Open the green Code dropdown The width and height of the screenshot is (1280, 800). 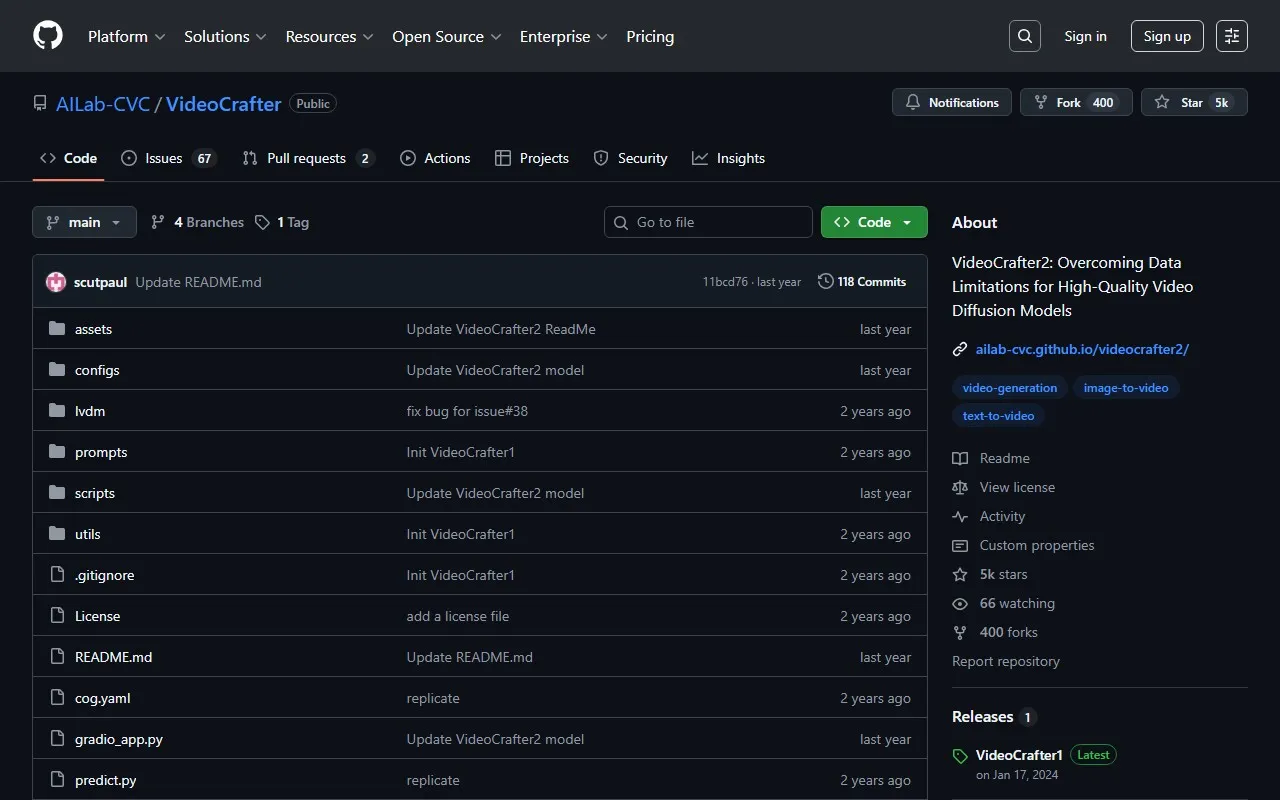873,222
